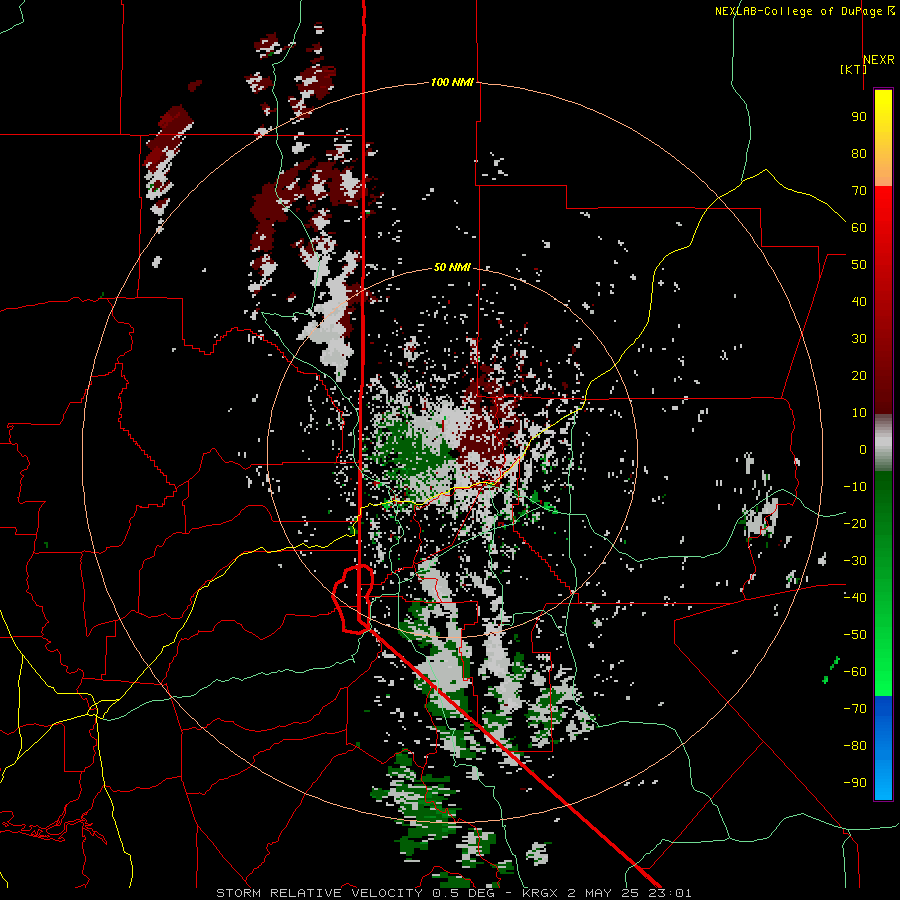Image resolution: width=900 pixels, height=900 pixels.
Task: Click the -90 value on velocity scale
Action: tap(855, 783)
